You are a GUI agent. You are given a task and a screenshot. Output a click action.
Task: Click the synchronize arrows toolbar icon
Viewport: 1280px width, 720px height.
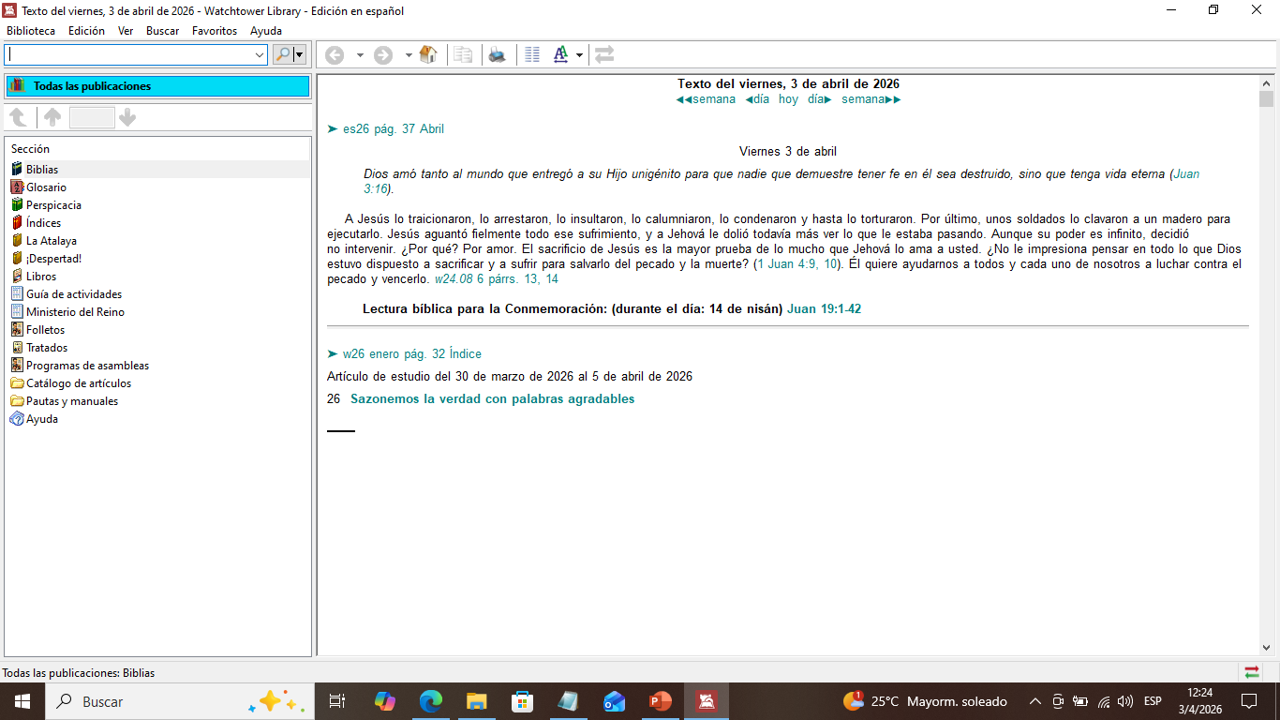click(x=604, y=55)
